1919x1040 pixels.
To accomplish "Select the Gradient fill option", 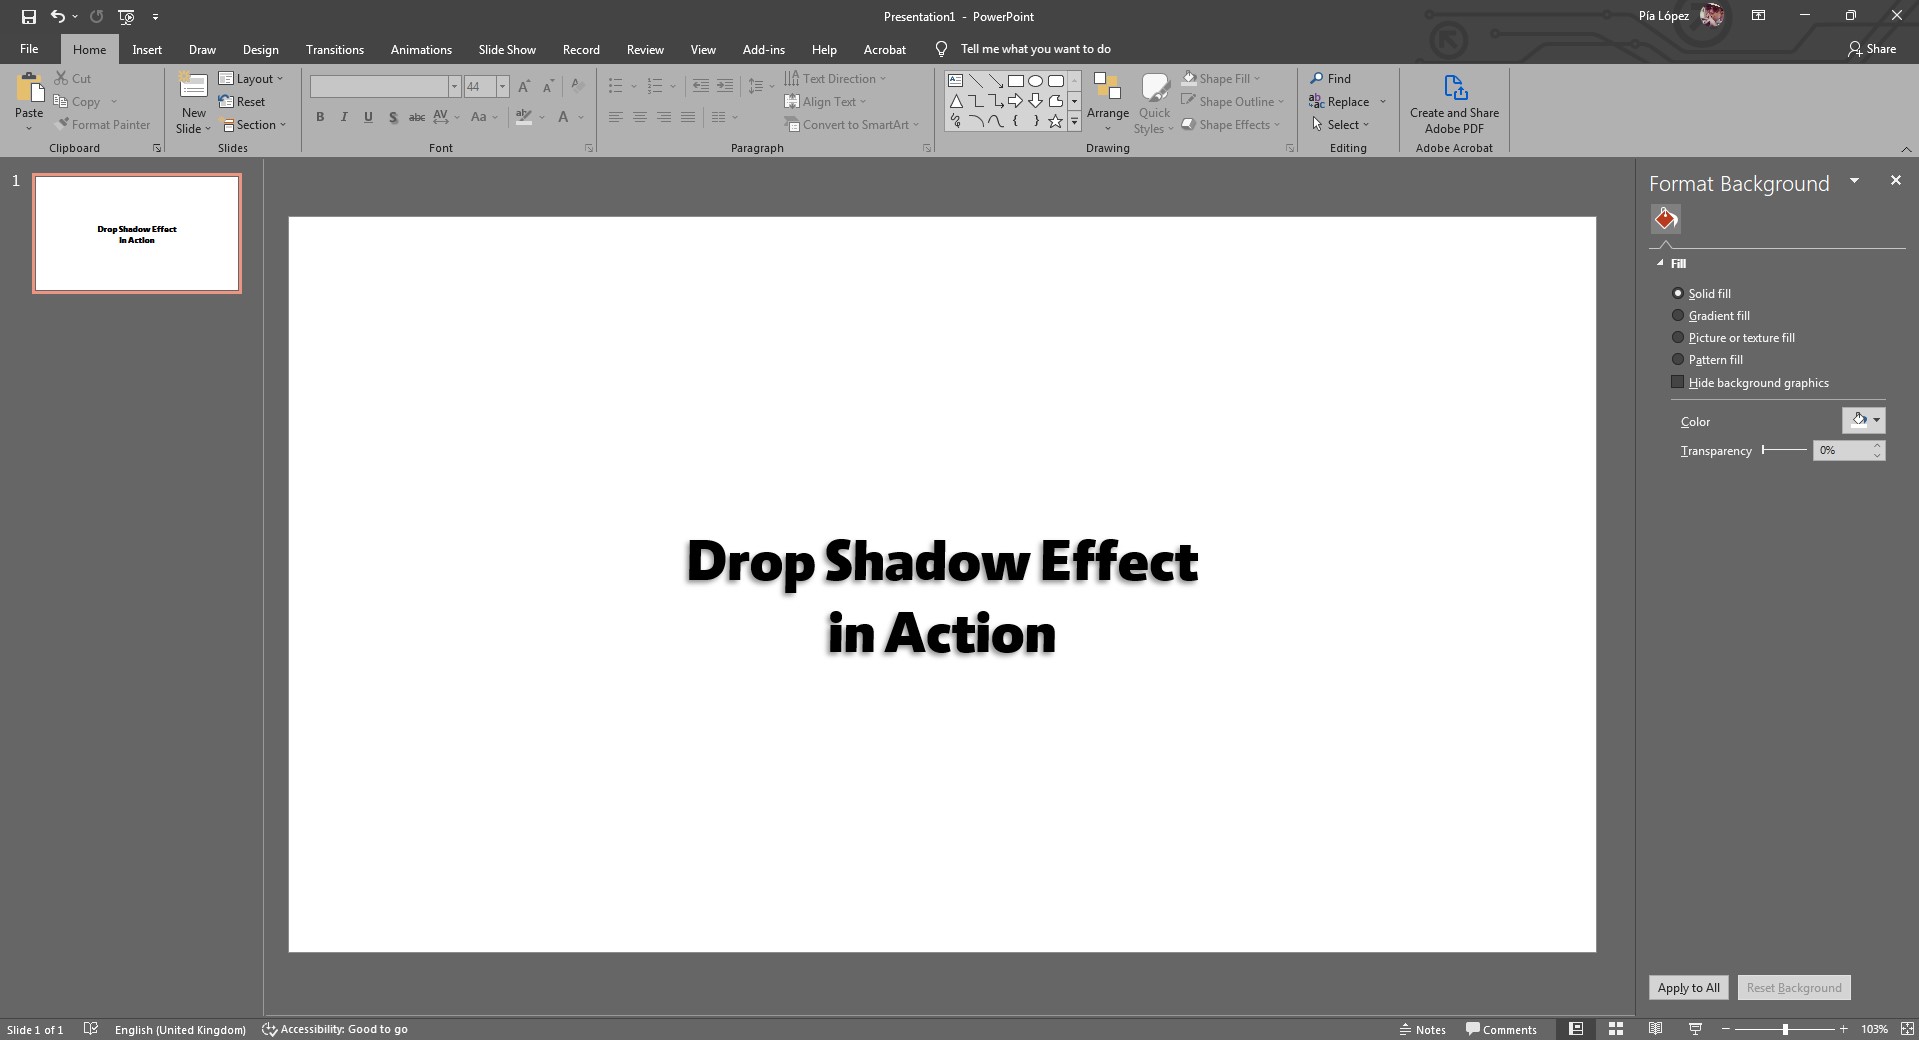I will pos(1678,315).
